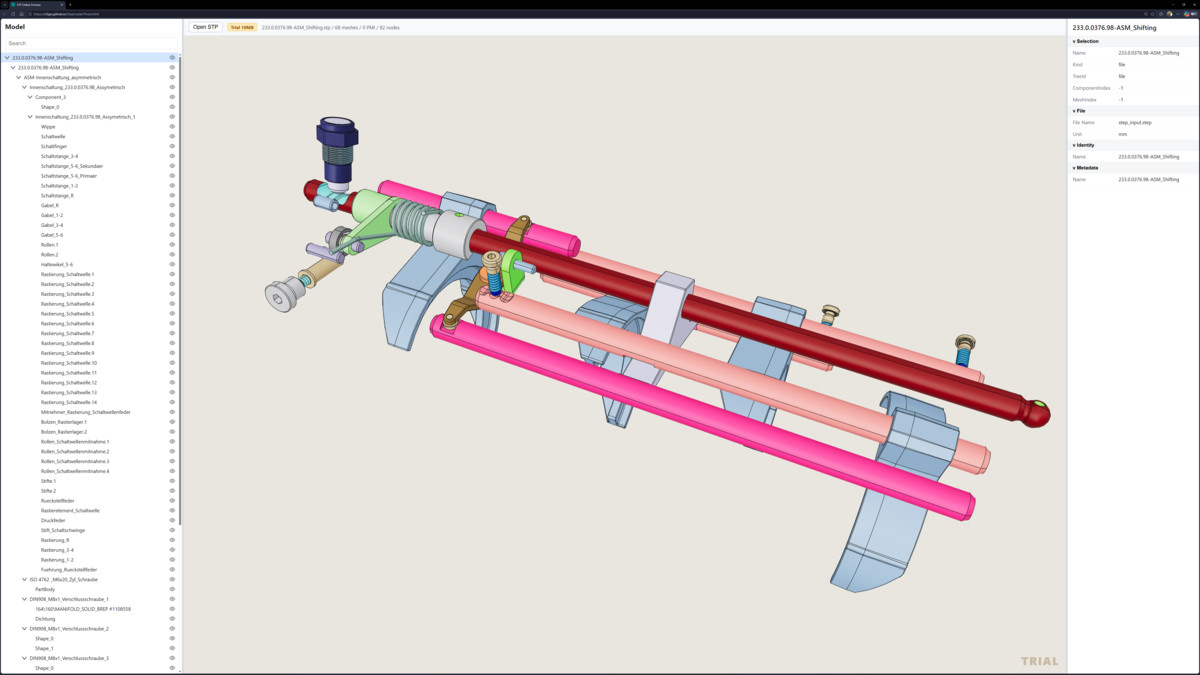Hide Schaltstange_R using its eye icon

[172, 196]
